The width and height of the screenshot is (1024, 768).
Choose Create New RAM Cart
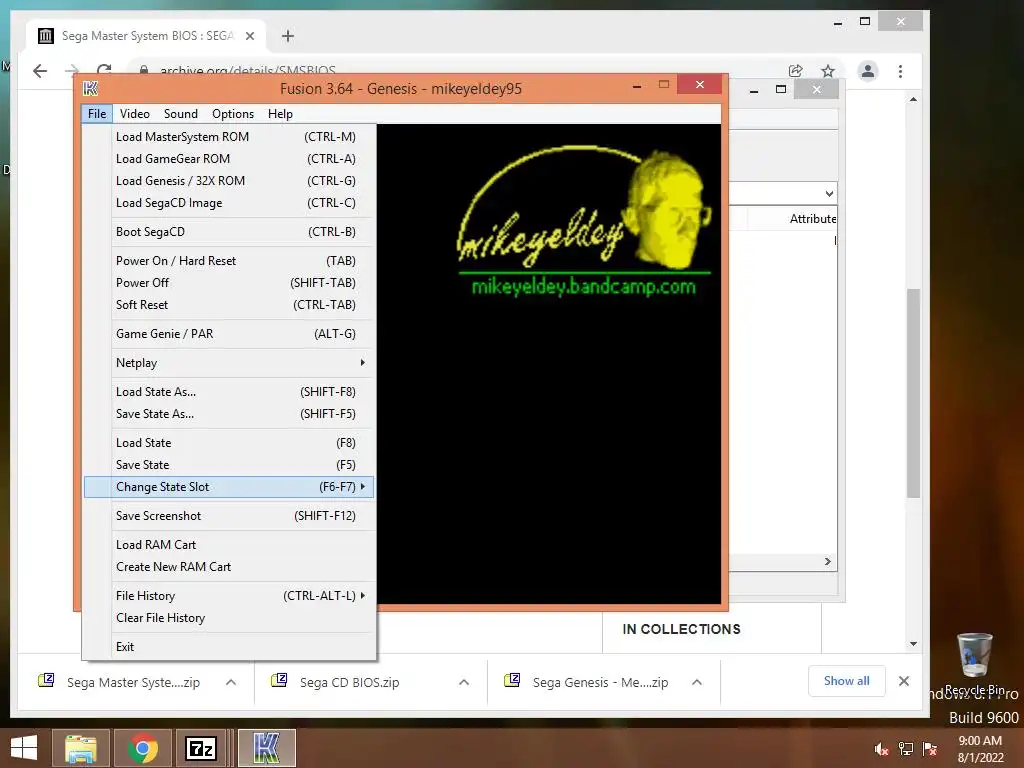pos(229,567)
